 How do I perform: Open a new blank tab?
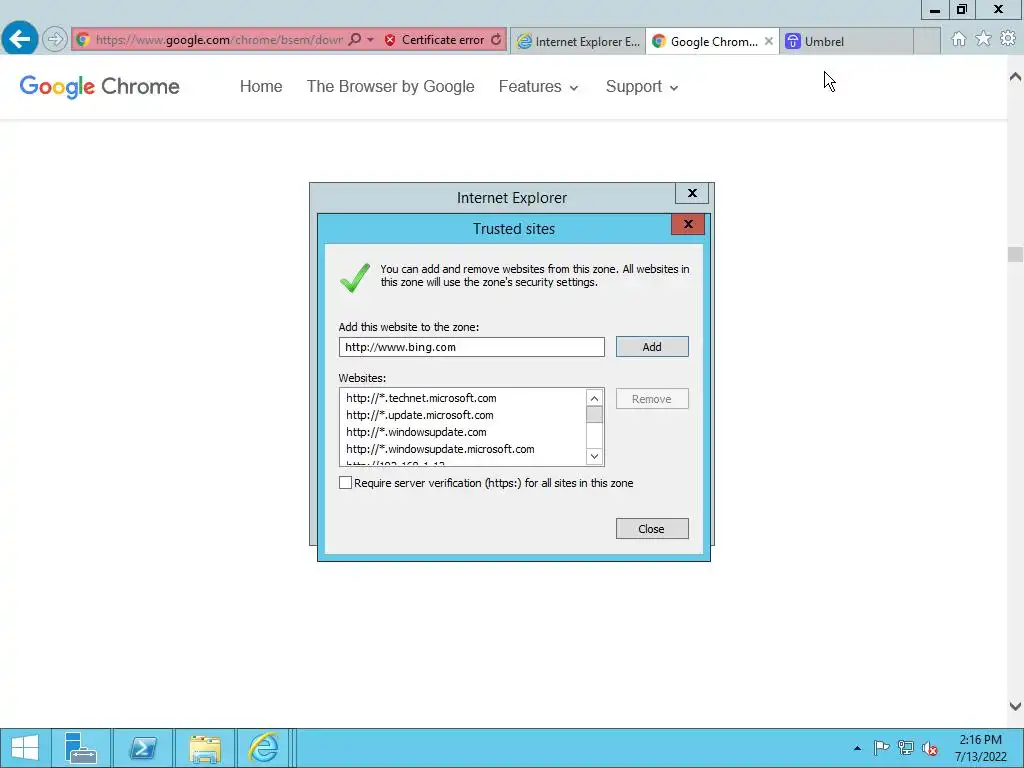point(927,41)
